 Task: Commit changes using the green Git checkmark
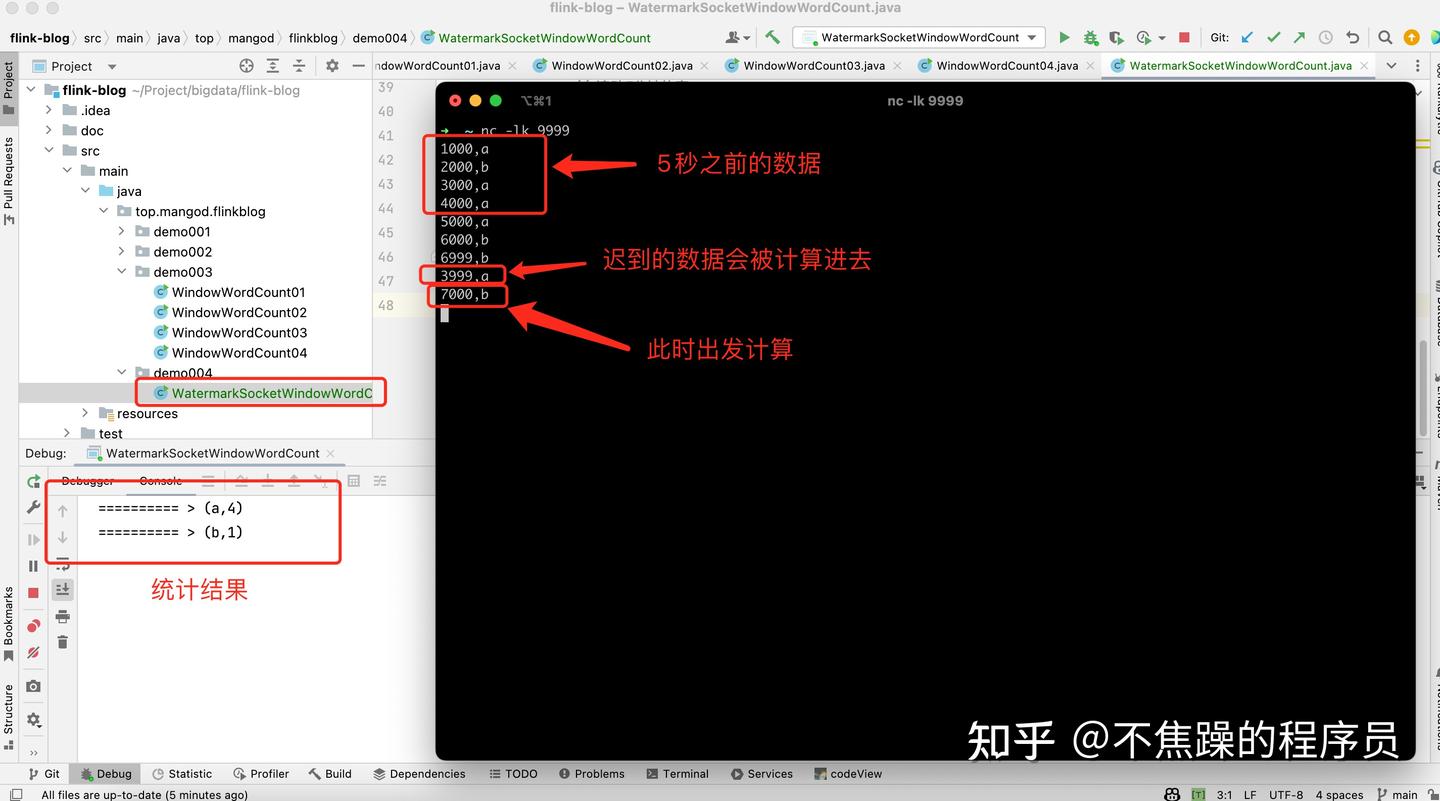(x=1273, y=37)
